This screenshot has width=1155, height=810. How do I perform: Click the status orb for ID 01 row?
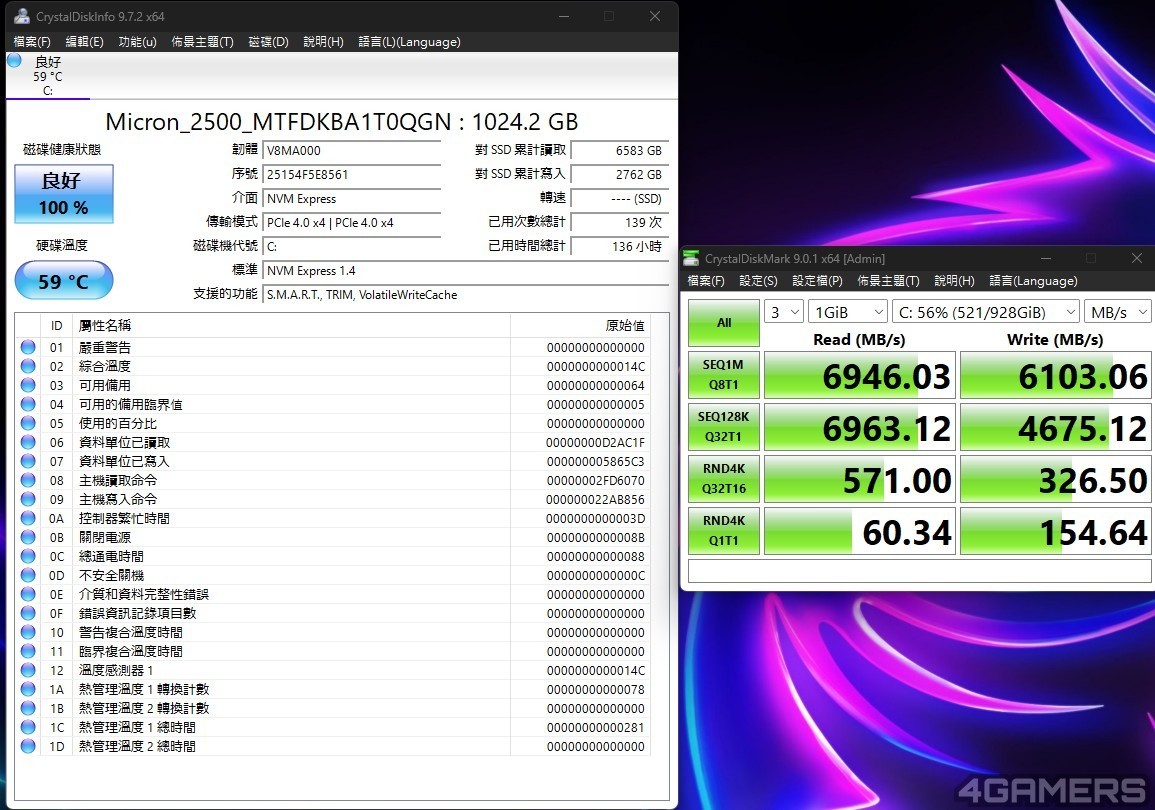tap(28, 348)
